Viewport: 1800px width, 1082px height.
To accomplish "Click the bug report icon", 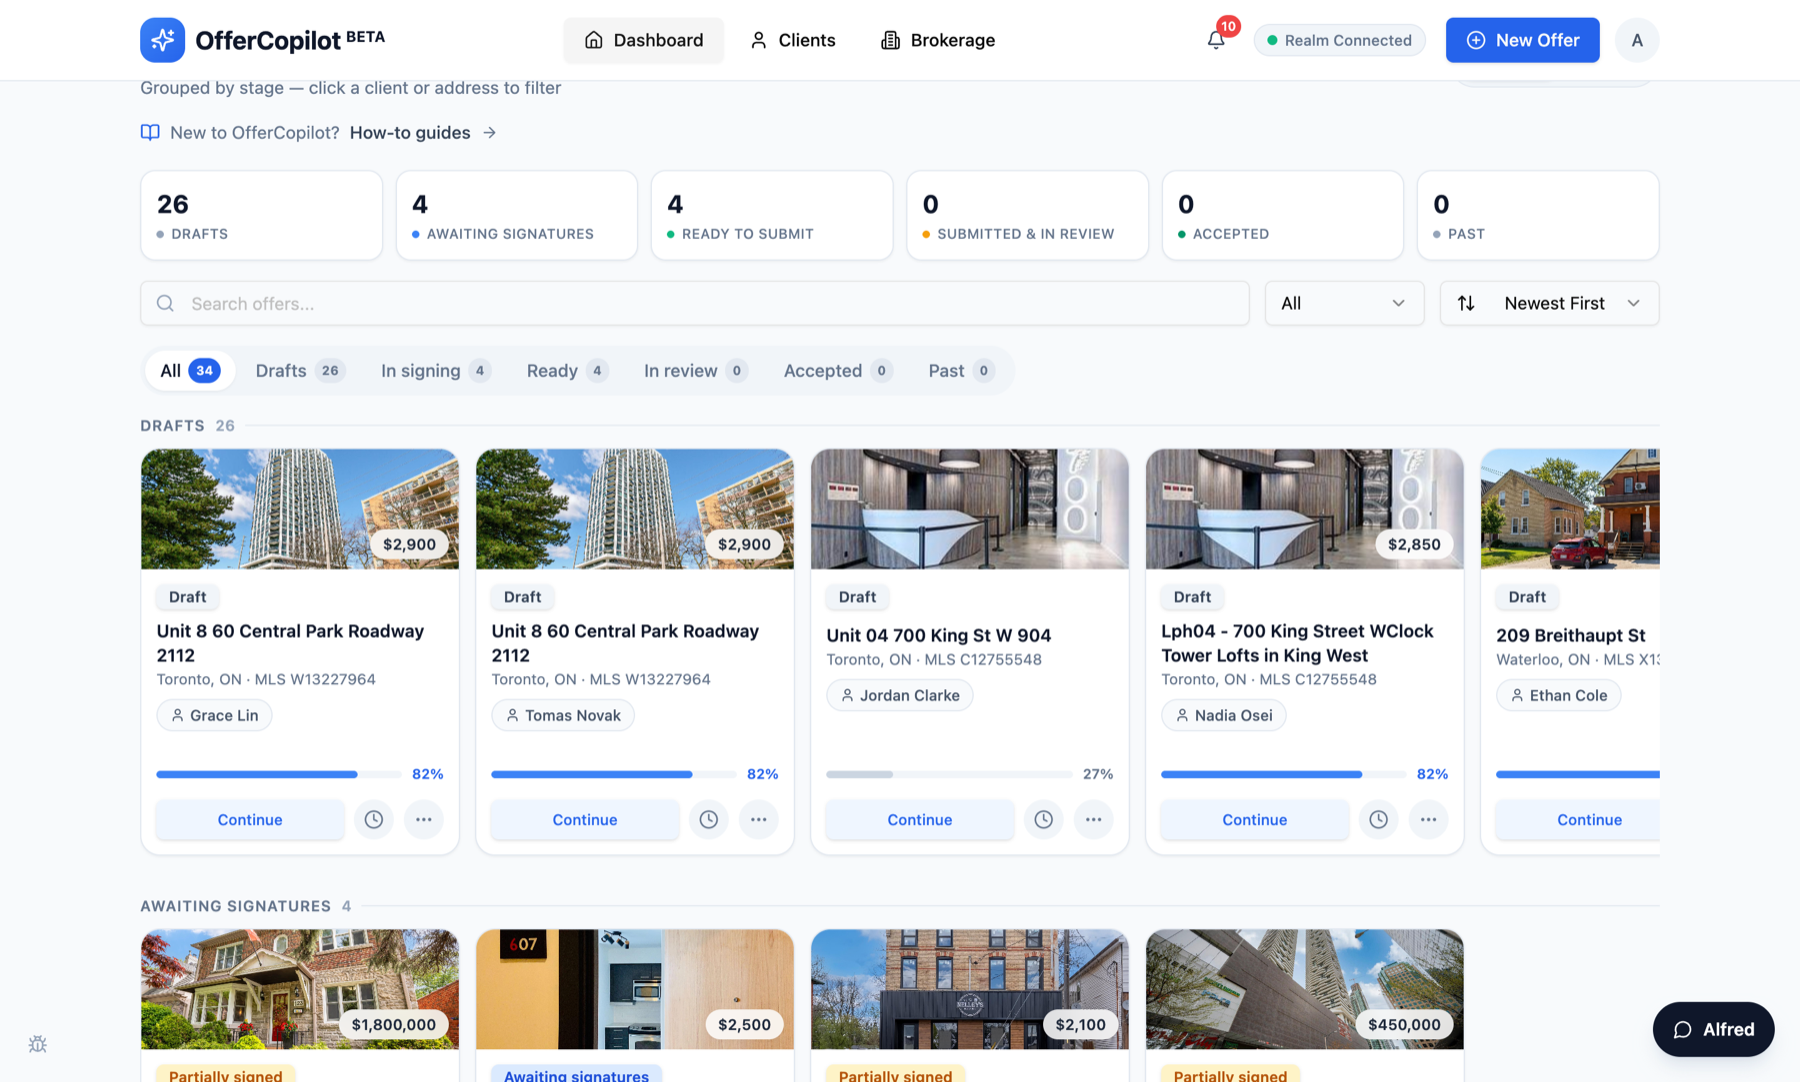I will coord(38,1044).
